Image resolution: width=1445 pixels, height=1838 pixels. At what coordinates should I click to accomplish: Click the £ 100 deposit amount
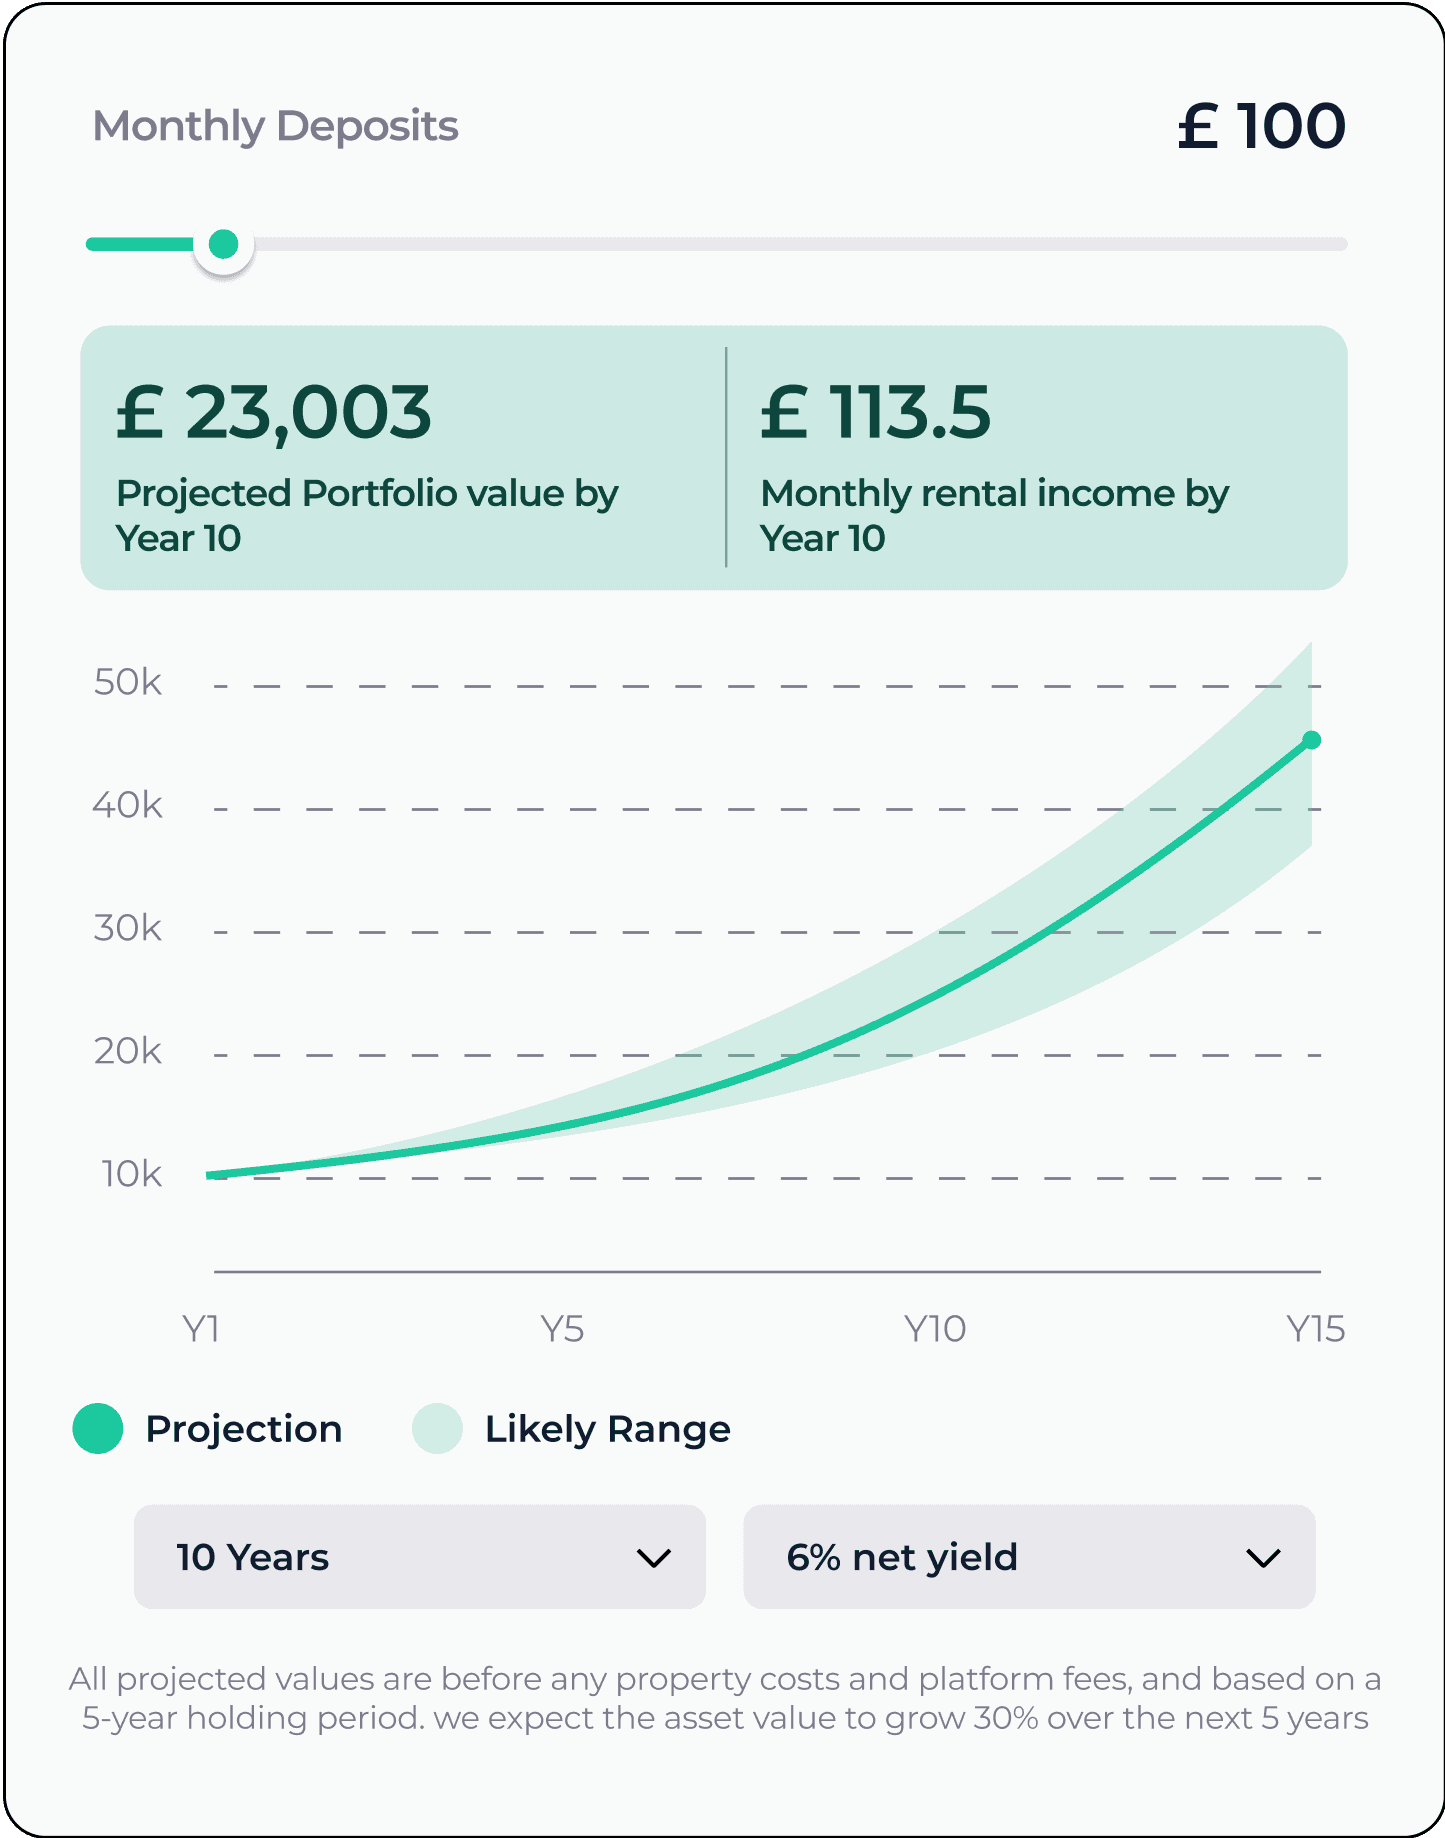[1262, 126]
